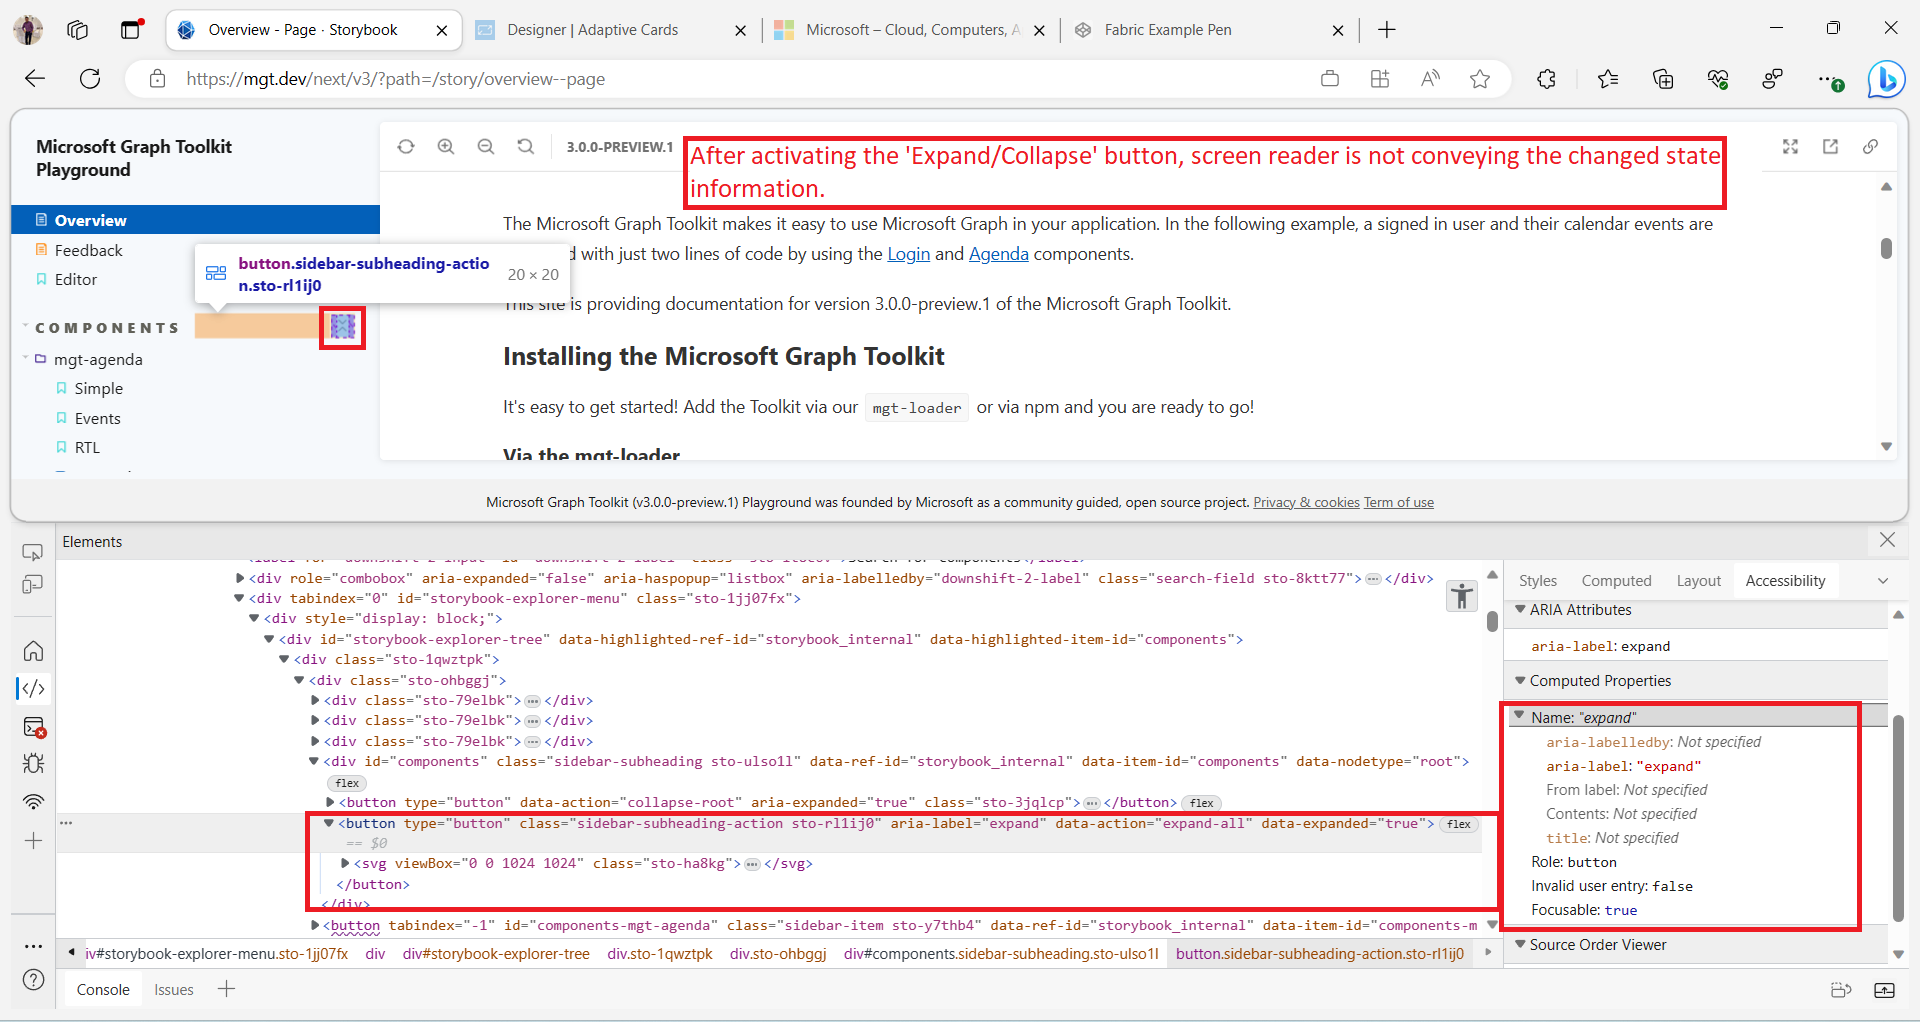Switch to the Computed tab
Image resolution: width=1920 pixels, height=1022 pixels.
coord(1615,580)
